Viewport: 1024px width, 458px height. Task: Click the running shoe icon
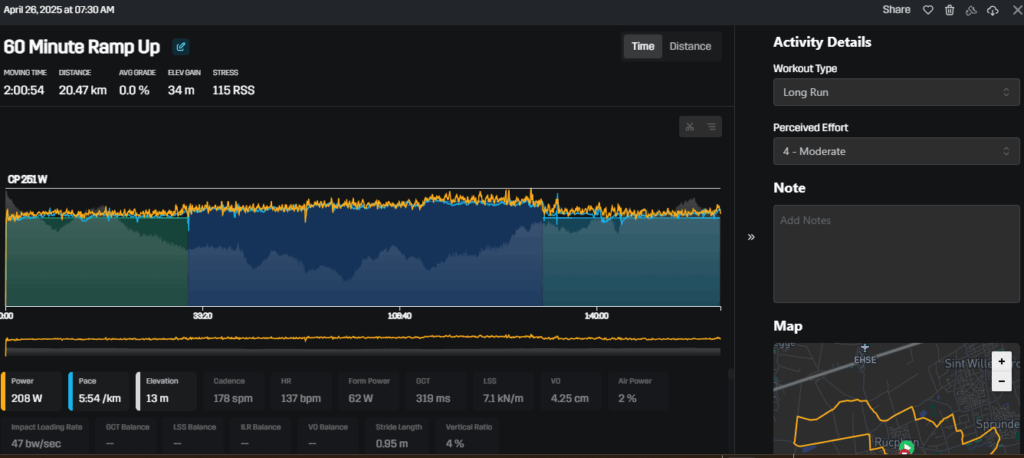click(971, 10)
